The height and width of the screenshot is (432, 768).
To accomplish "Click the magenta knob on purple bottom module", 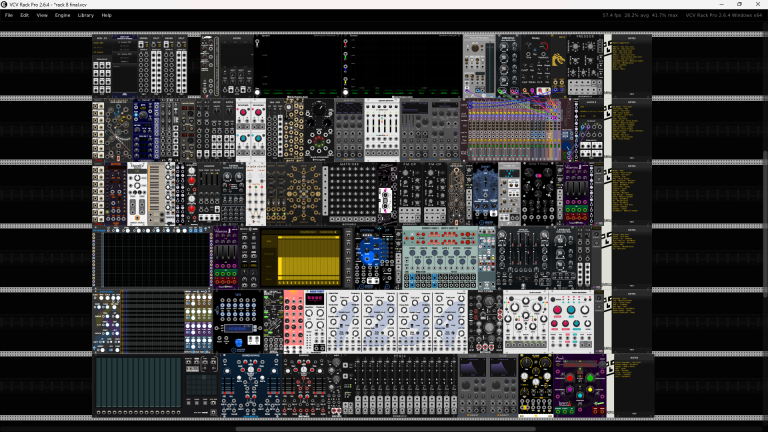I will point(570,390).
